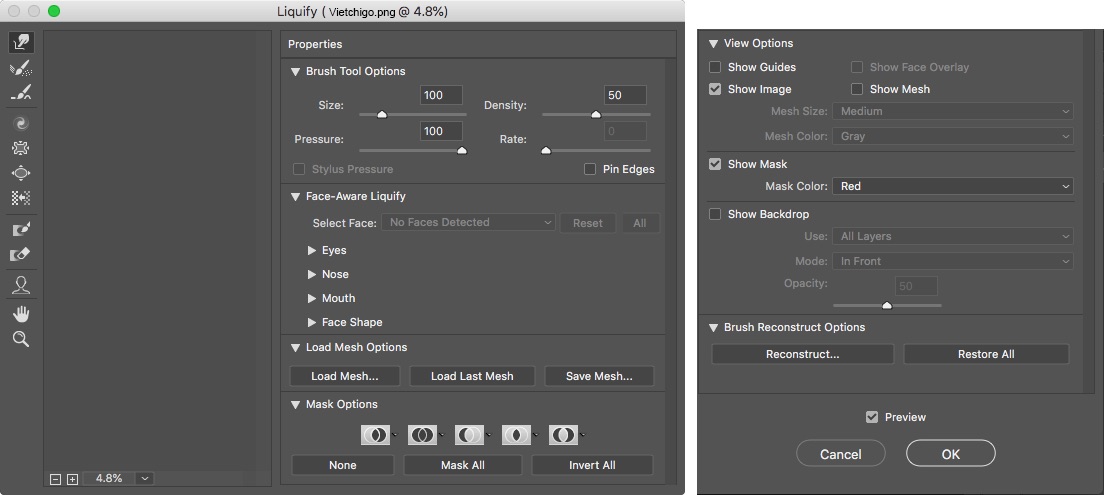Image resolution: width=1104 pixels, height=495 pixels.
Task: Click the Mask All button
Action: point(463,465)
